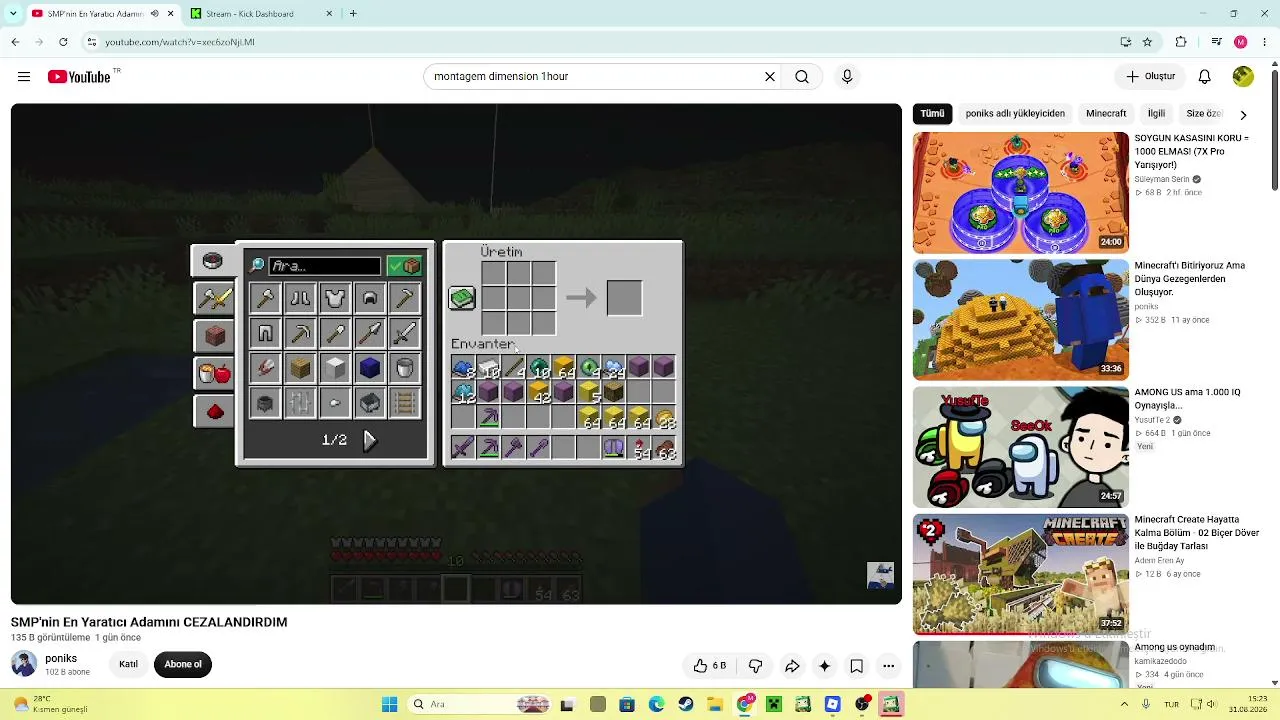
Task: Clear the search query with the X
Action: point(770,77)
